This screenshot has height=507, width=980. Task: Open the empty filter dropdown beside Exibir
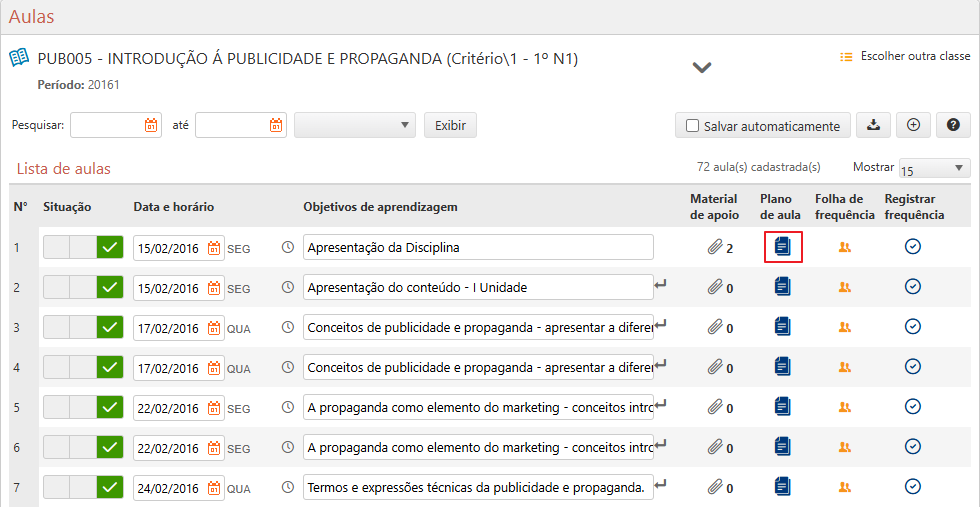[x=354, y=125]
